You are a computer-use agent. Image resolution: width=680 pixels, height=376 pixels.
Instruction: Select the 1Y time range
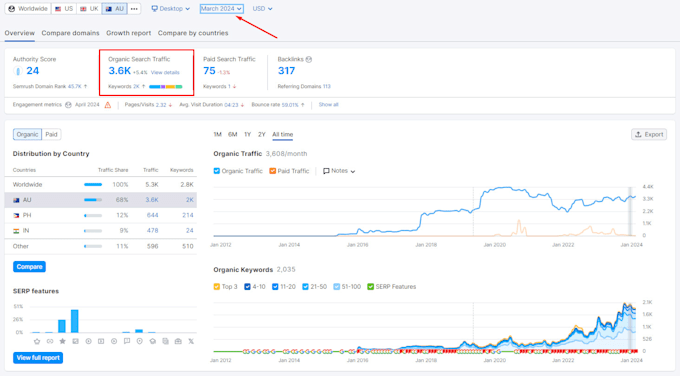(247, 134)
